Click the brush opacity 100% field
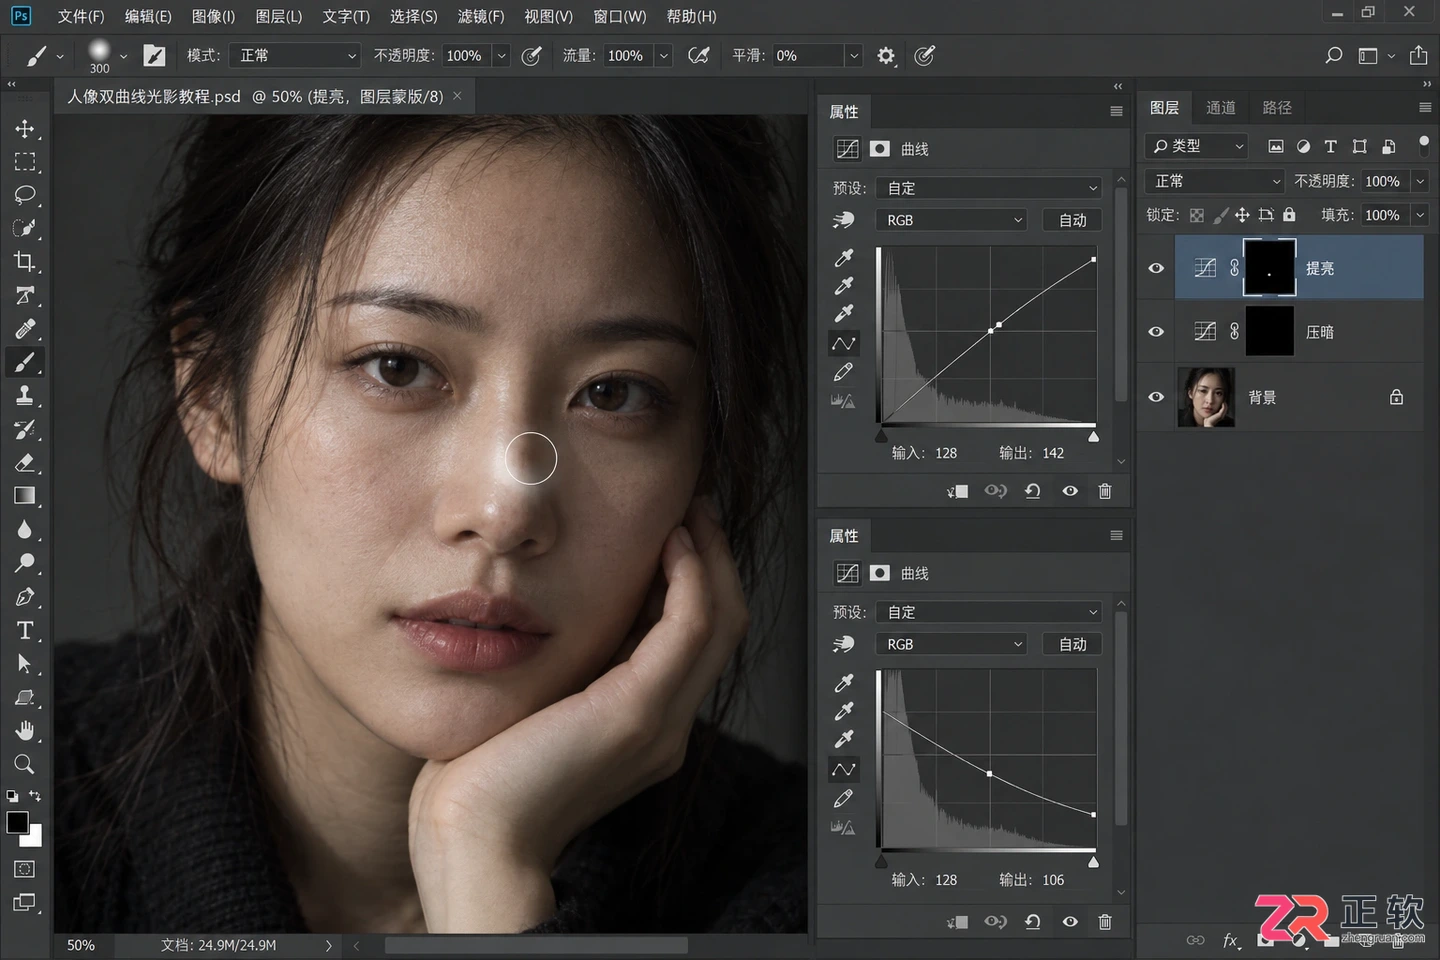Image resolution: width=1440 pixels, height=960 pixels. 466,56
